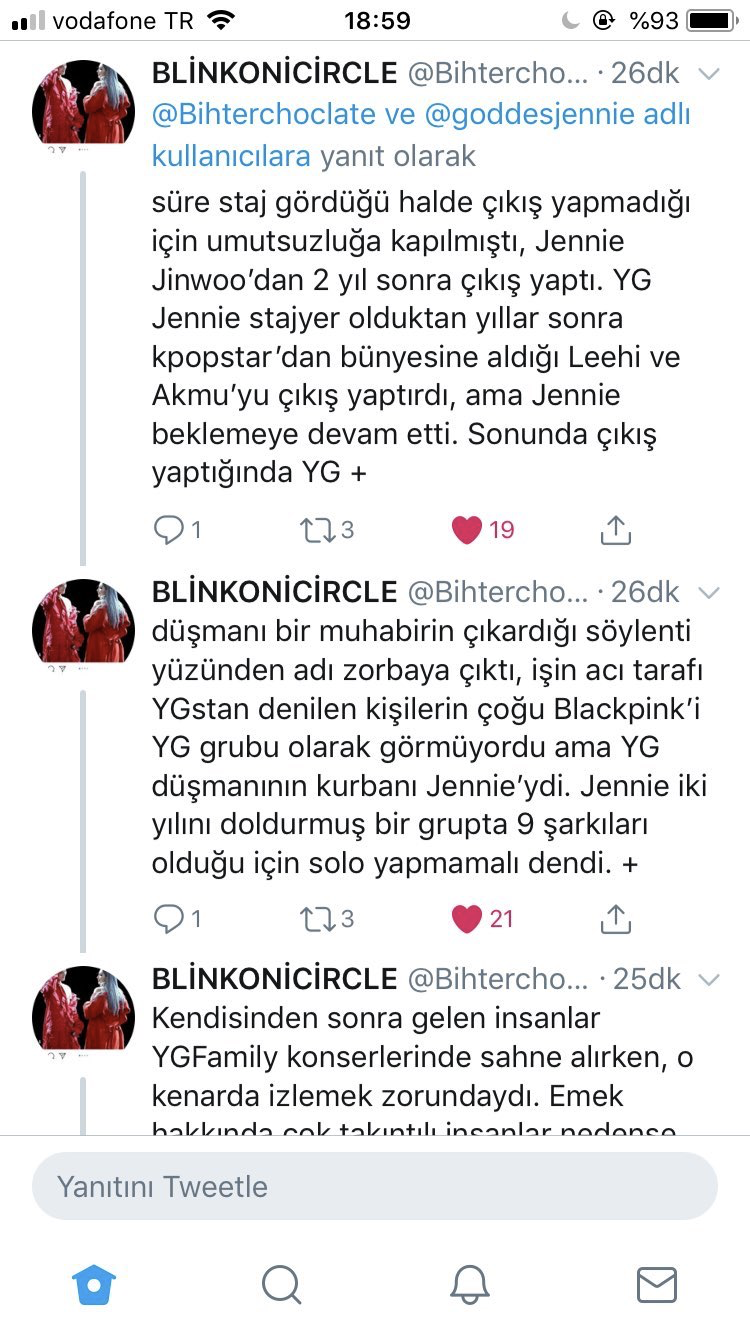Toggle the like on tweet with 21 likes

tap(468, 917)
